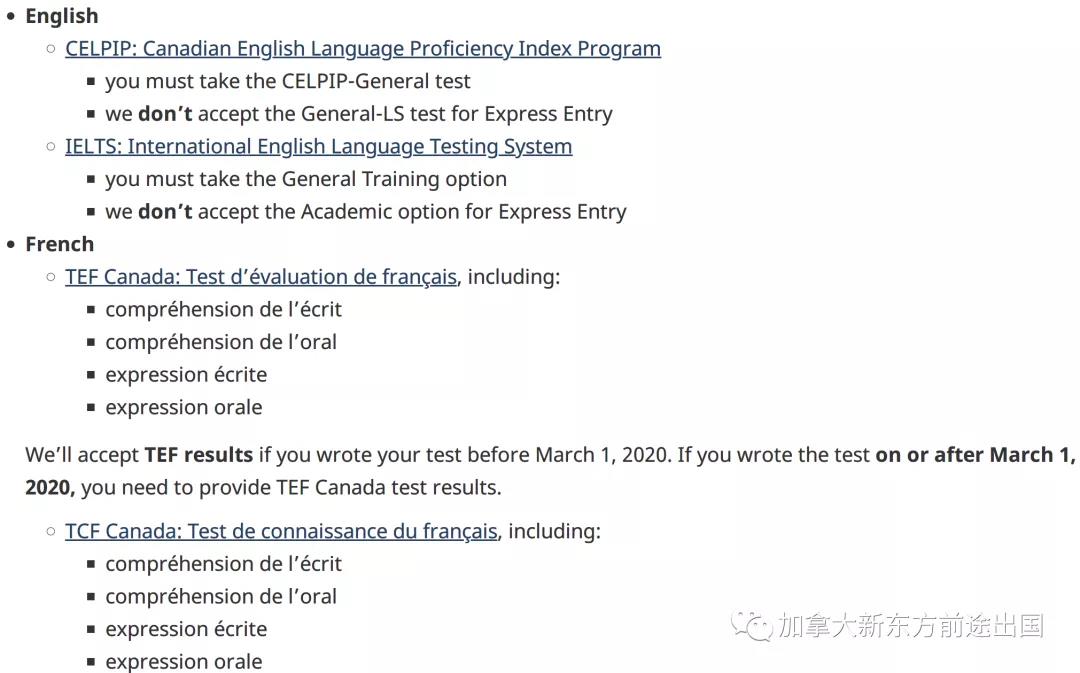Click 'expression écrite' under TEF Canada
Image resolution: width=1080 pixels, height=673 pixels.
click(x=186, y=375)
